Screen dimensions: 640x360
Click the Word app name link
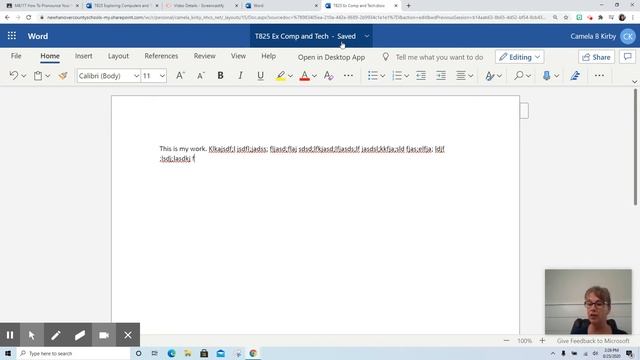38,36
